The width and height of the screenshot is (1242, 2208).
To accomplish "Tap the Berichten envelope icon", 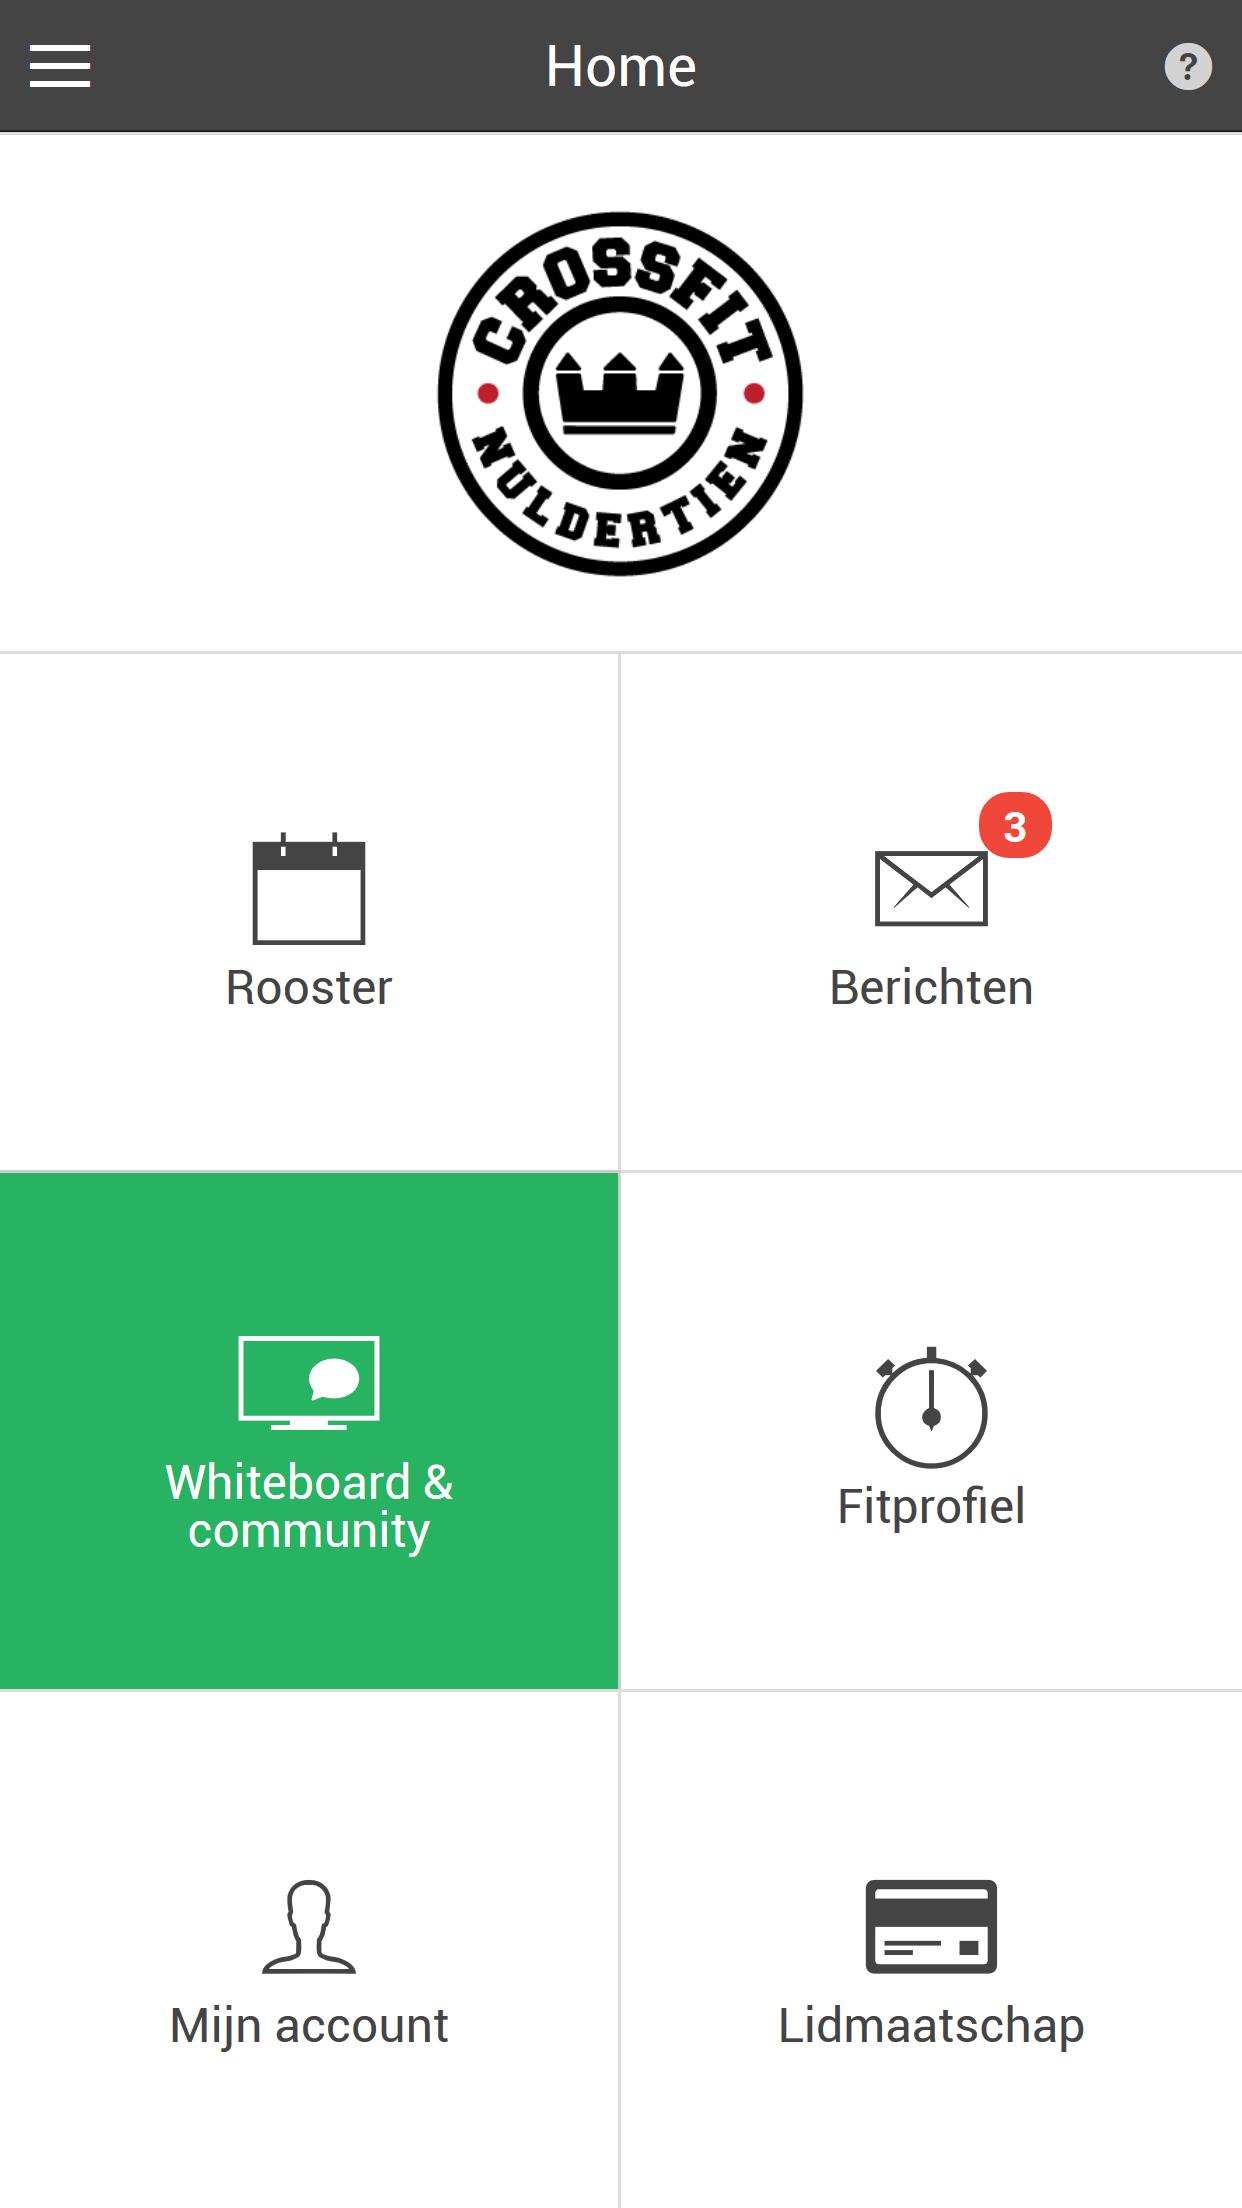I will (x=931, y=888).
